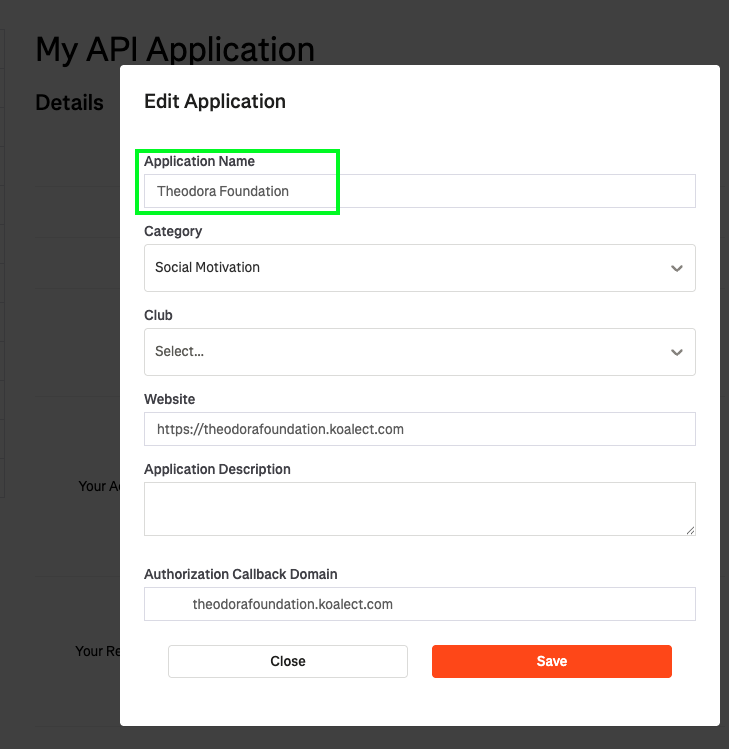Click the Website field label

pyautogui.click(x=169, y=399)
